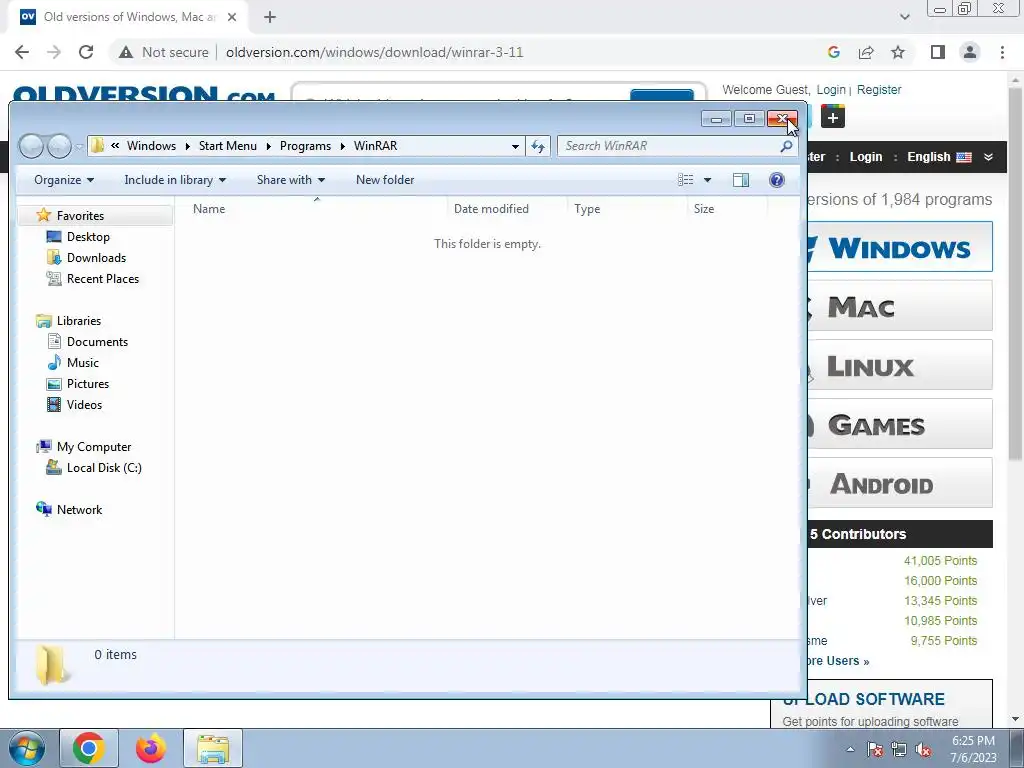Viewport: 1024px width, 768px height.
Task: Toggle Chrome side panel icon
Action: tap(938, 52)
